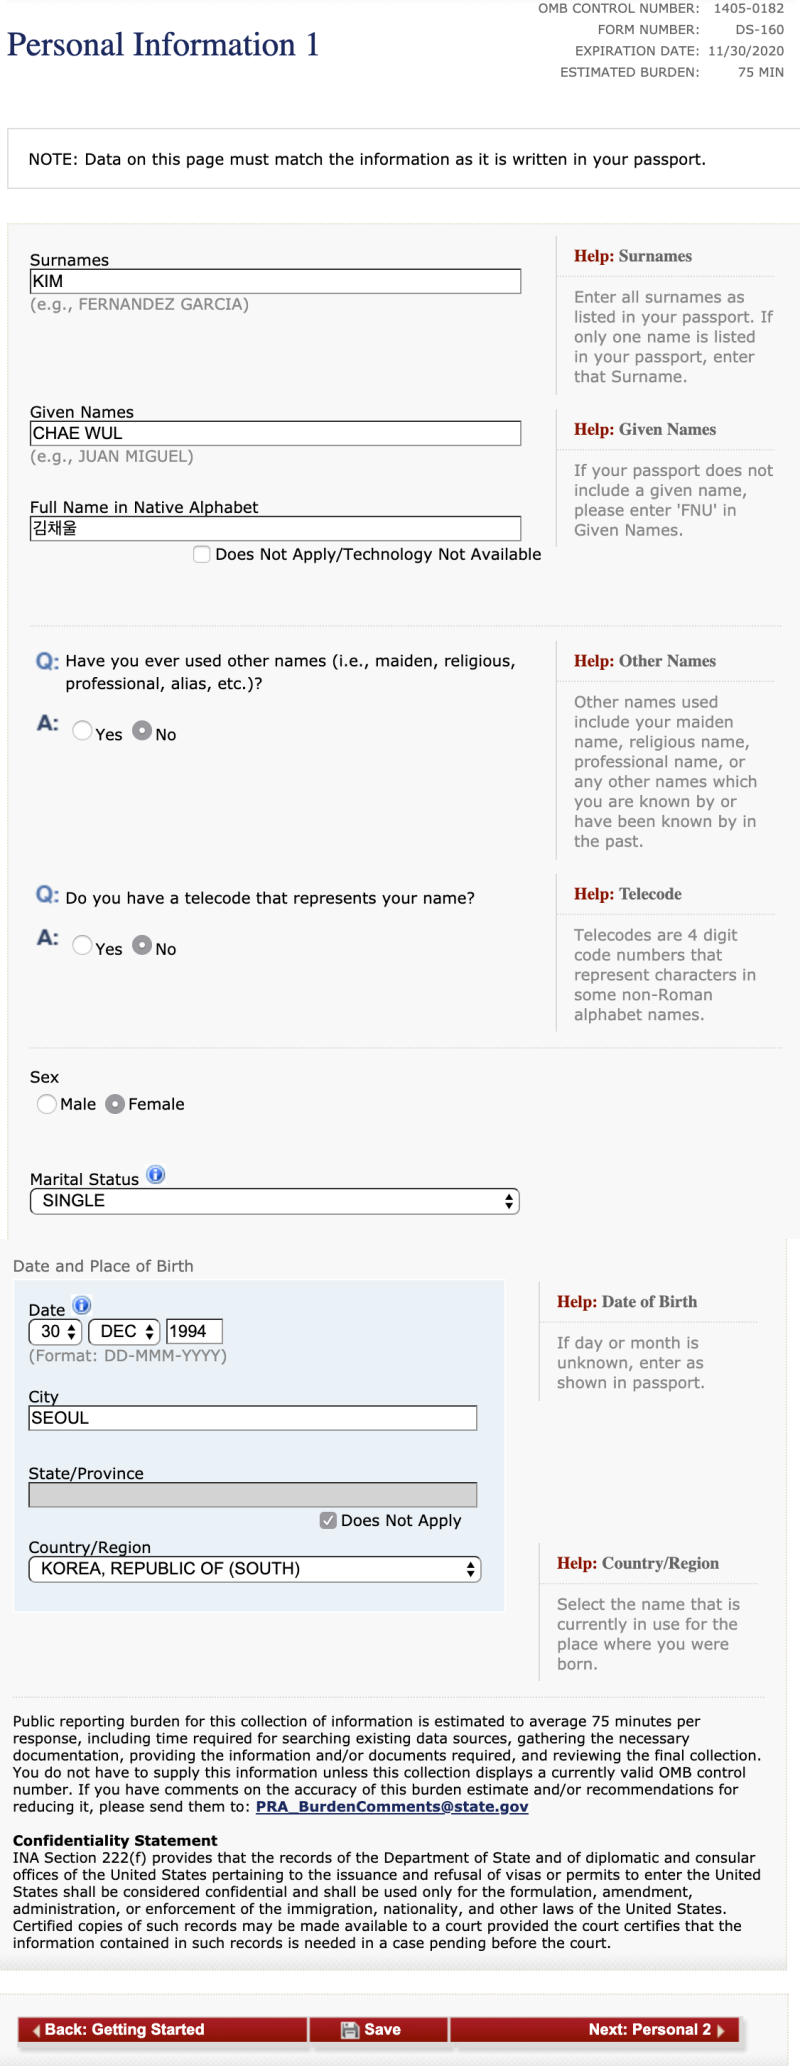Viewport: 800px width, 2066px height.
Task: Open the birth month dropdown
Action: (x=124, y=1331)
